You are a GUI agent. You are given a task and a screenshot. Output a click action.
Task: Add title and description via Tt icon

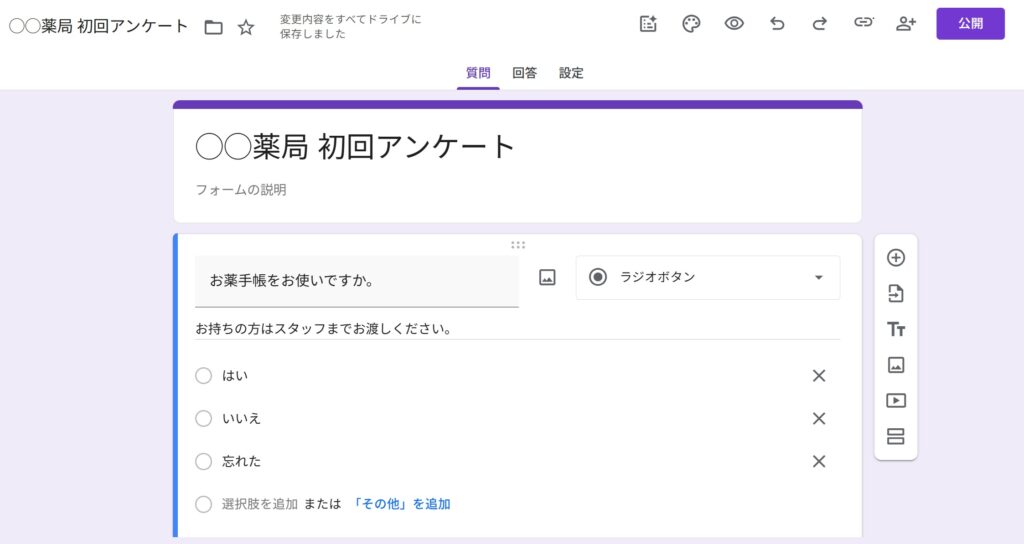[896, 330]
